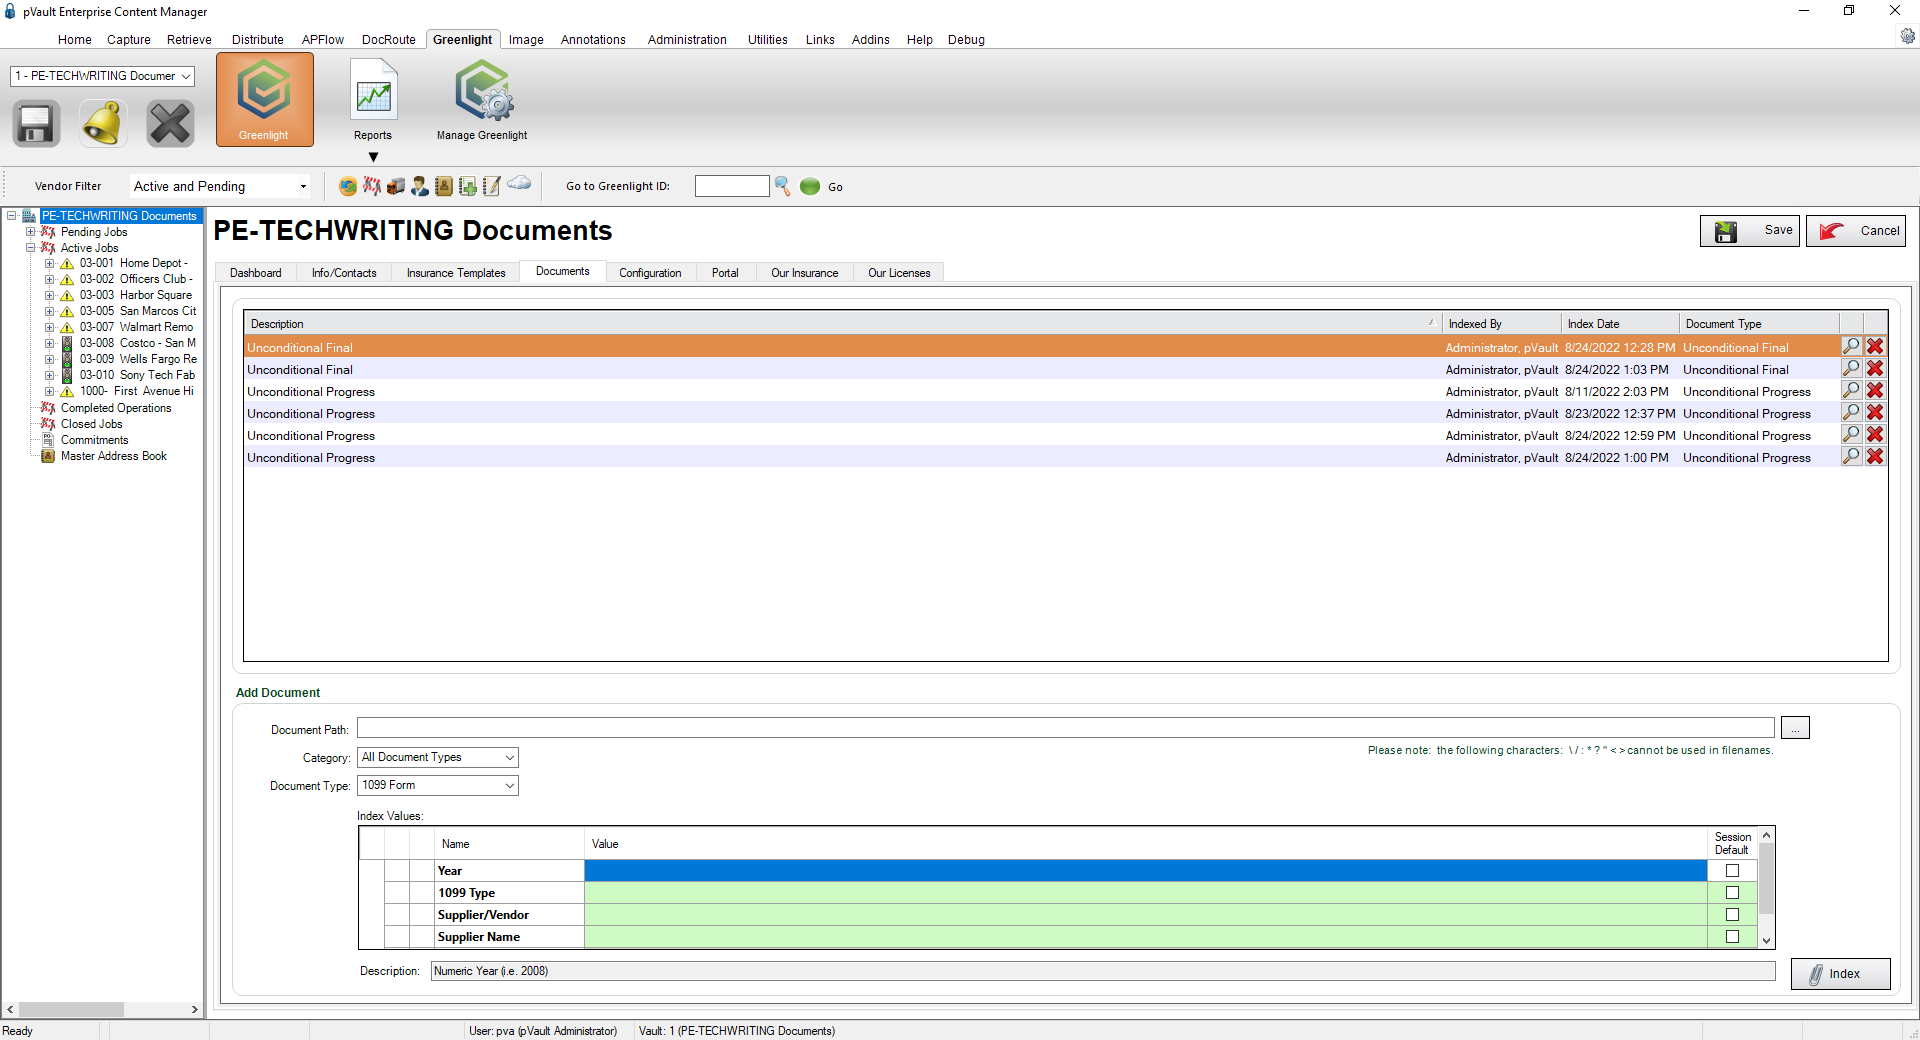Viewport: 1920px width, 1040px height.
Task: Click the magnifier next to Greenlight ID field
Action: pyautogui.click(x=783, y=186)
